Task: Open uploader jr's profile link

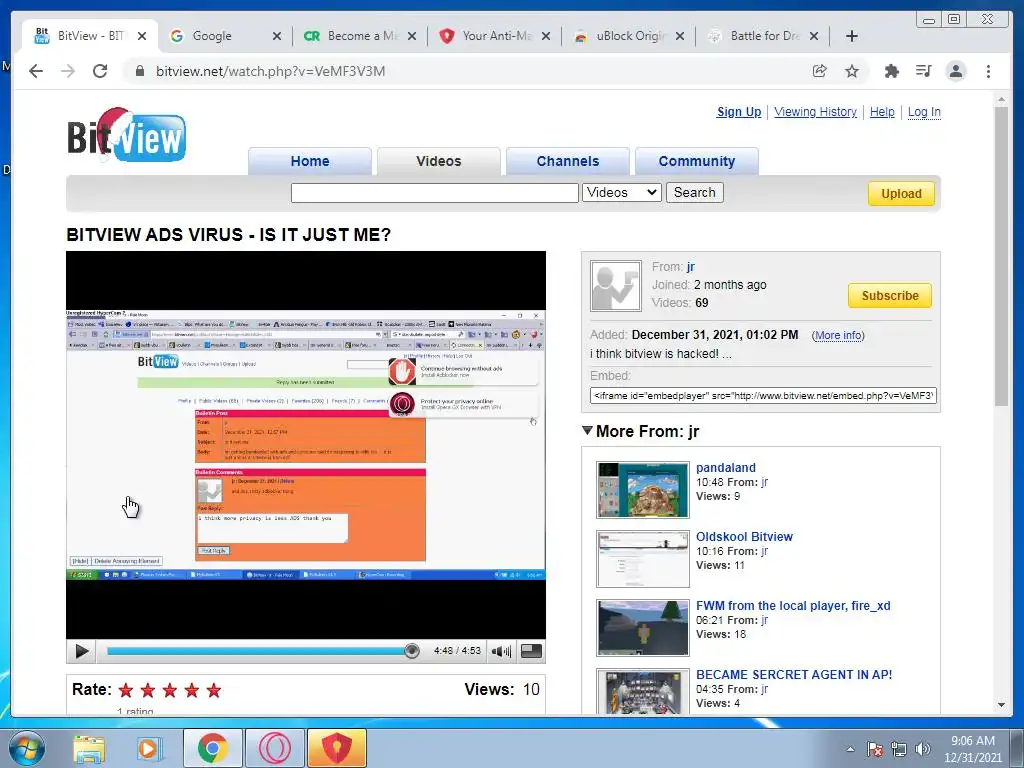Action: (691, 266)
